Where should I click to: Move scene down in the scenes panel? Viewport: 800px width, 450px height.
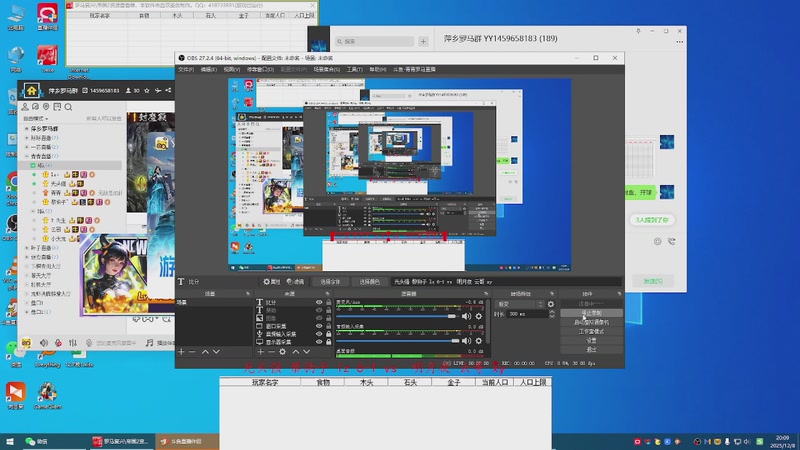click(x=216, y=352)
